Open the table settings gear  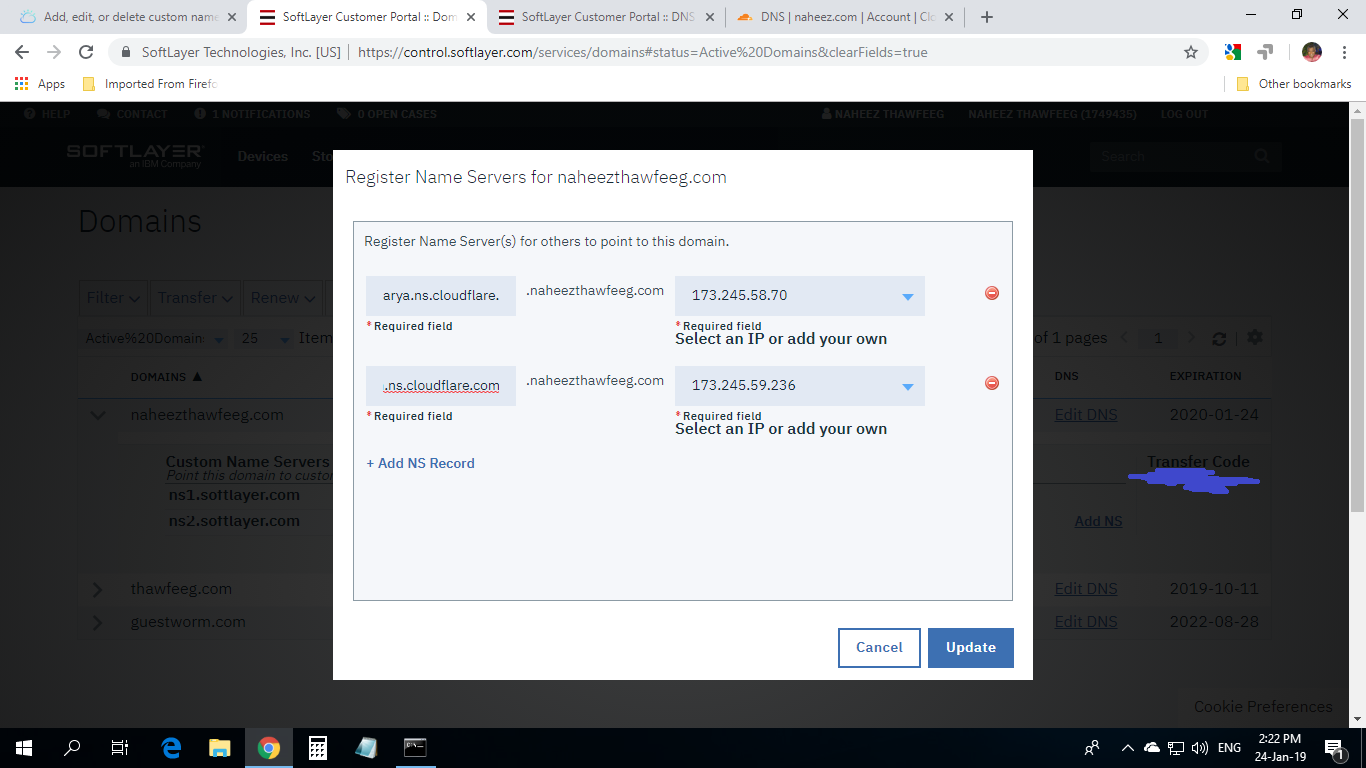(x=1255, y=338)
